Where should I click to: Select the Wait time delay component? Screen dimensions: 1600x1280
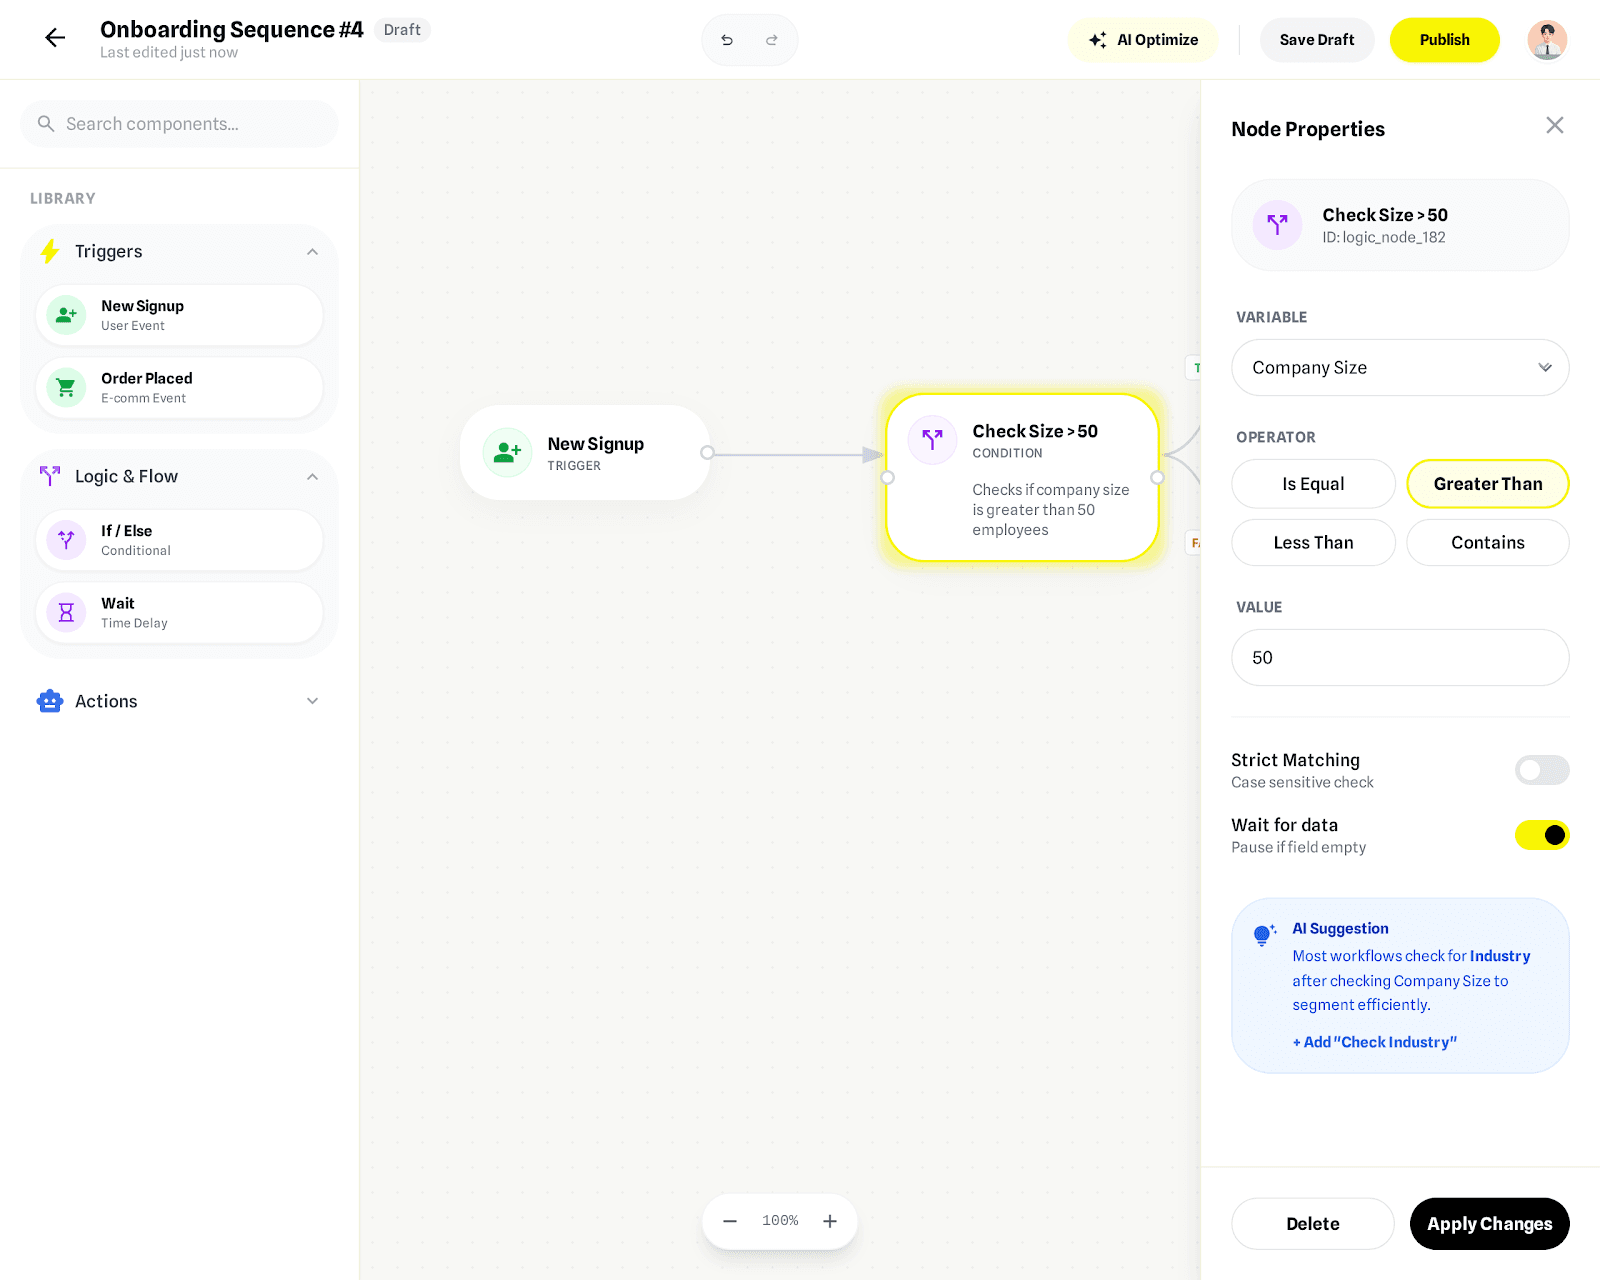[180, 612]
